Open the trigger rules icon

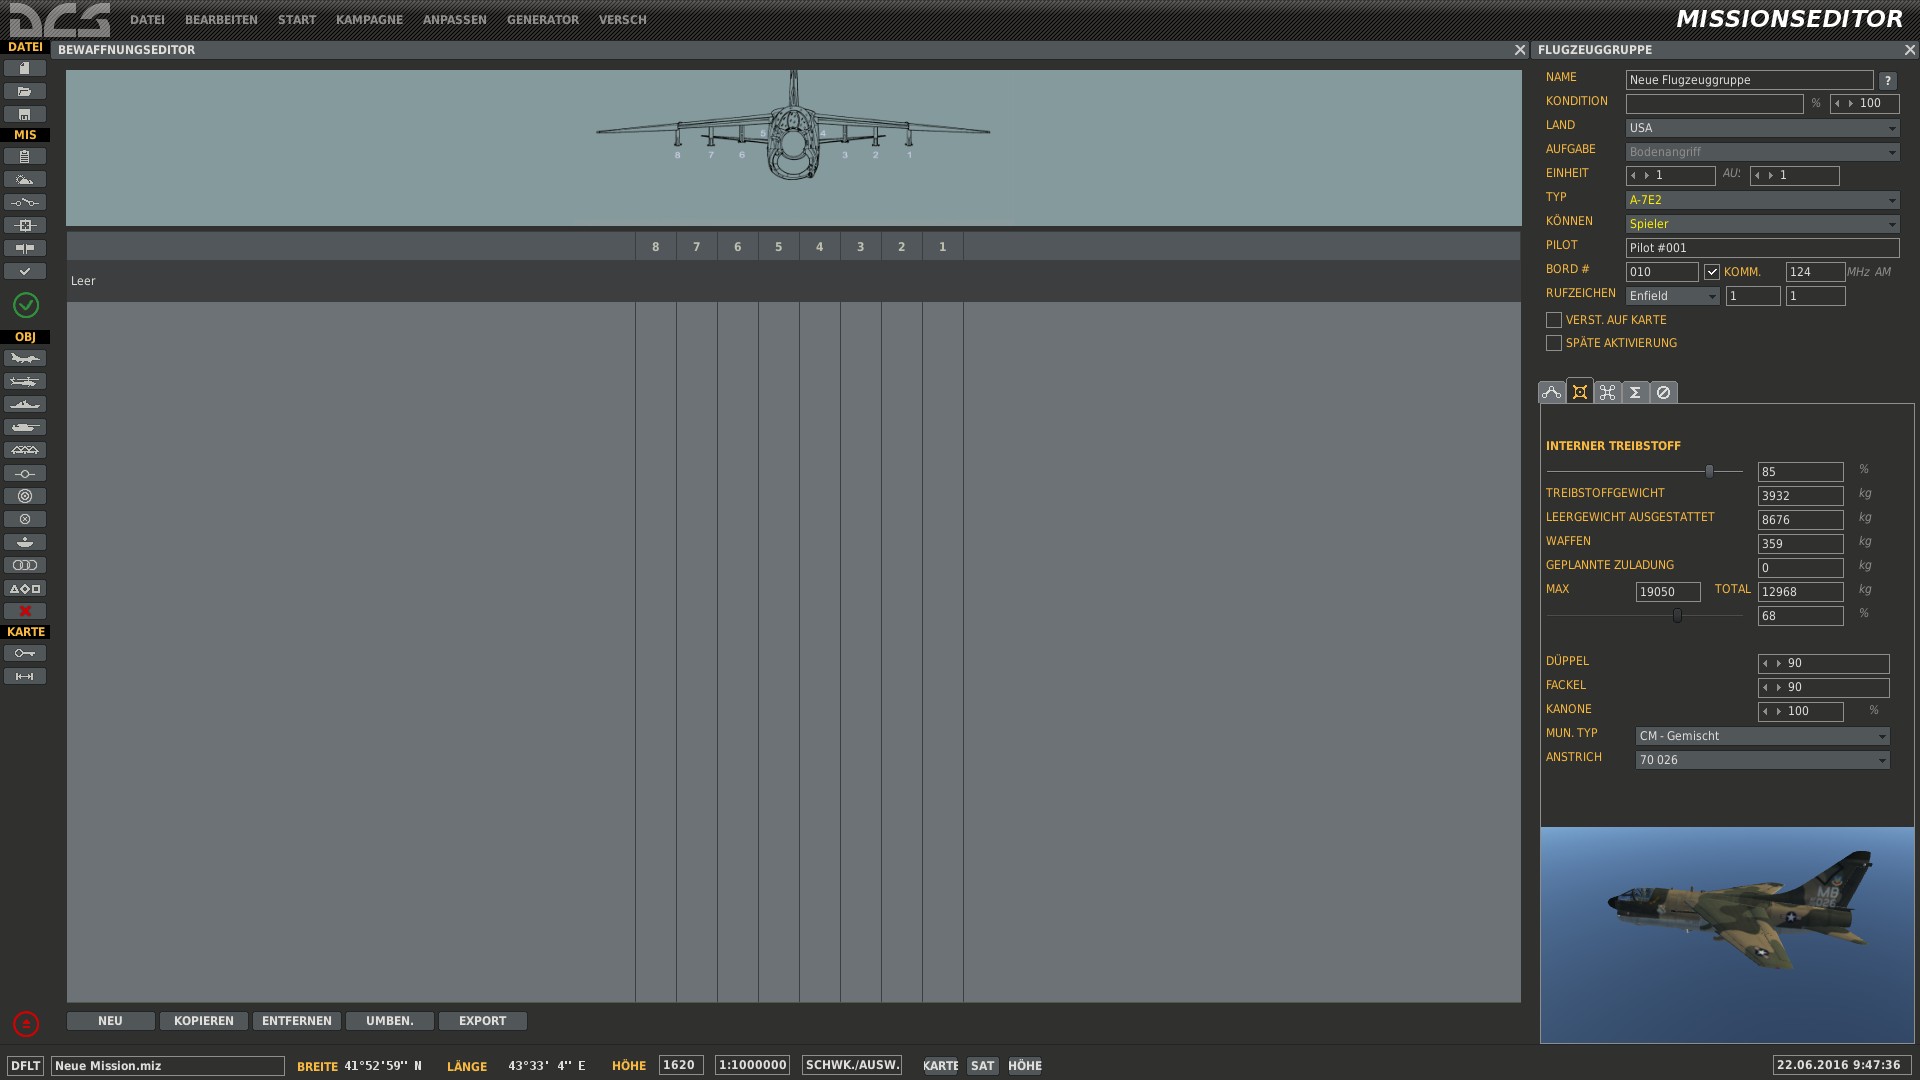coord(25,202)
